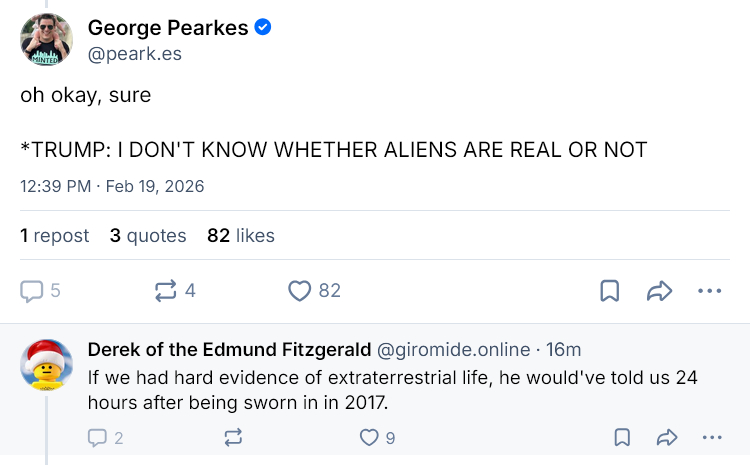Viewport: 750px width, 466px height.
Task: View George Pearkes' profile avatar
Action: [x=46, y=40]
